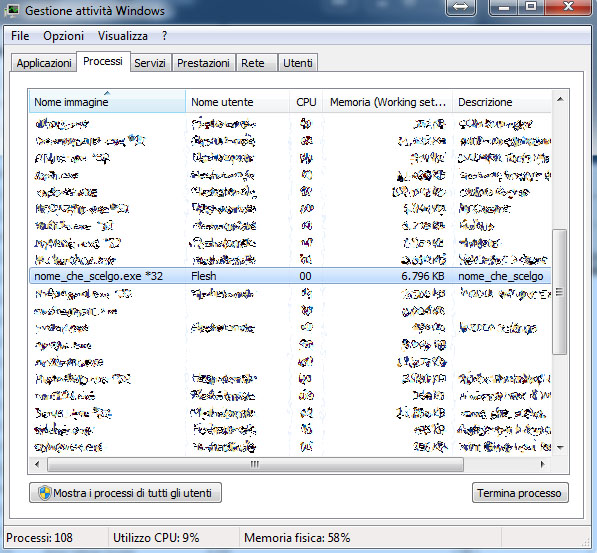The image size is (597, 553).
Task: Sort by Descrizione column header
Action: tap(501, 102)
